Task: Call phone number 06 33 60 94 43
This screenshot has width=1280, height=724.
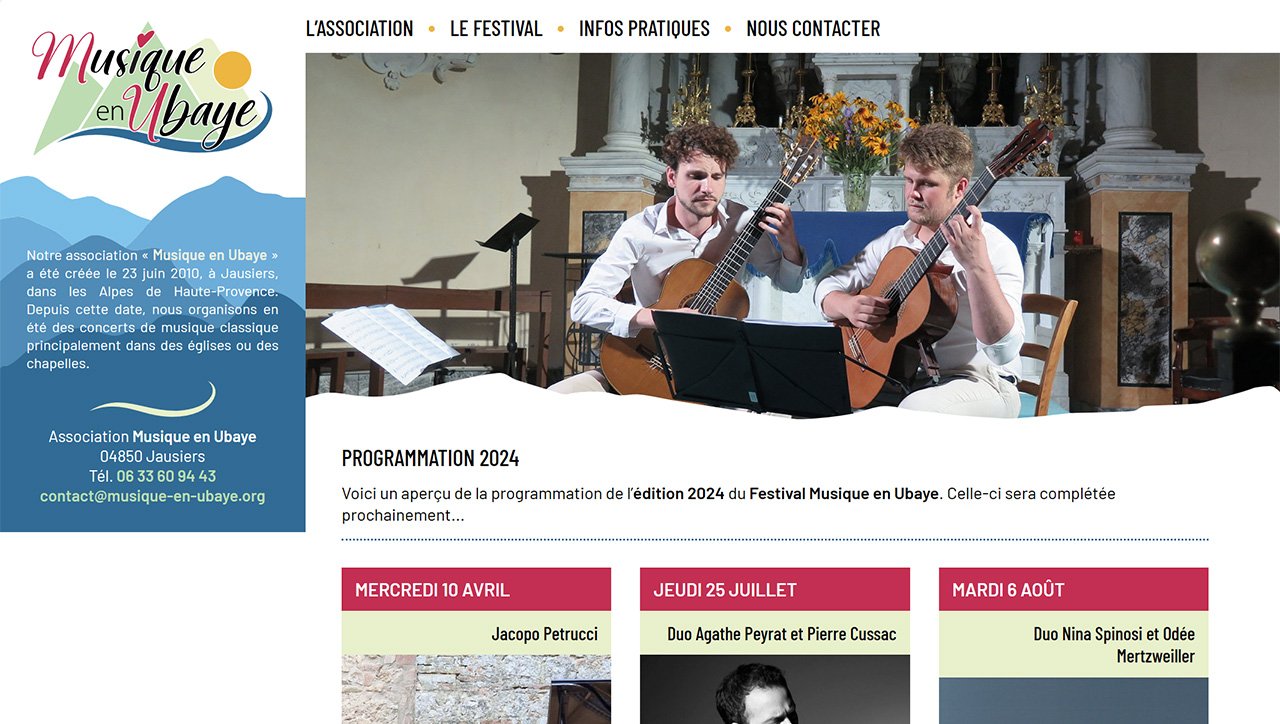Action: [166, 476]
